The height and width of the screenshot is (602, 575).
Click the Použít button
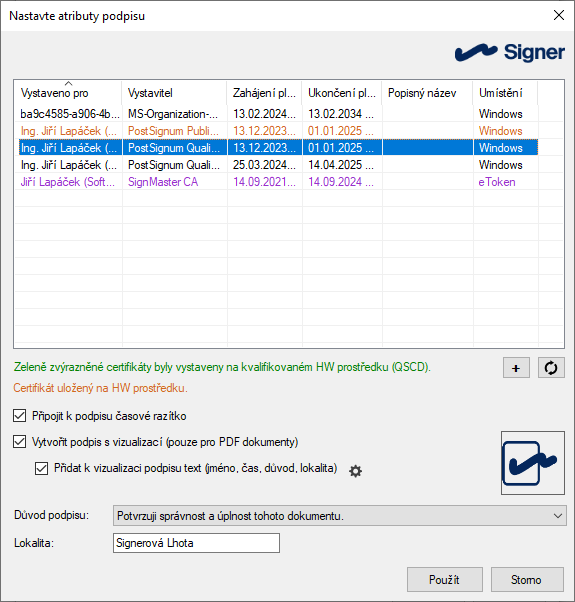[445, 580]
